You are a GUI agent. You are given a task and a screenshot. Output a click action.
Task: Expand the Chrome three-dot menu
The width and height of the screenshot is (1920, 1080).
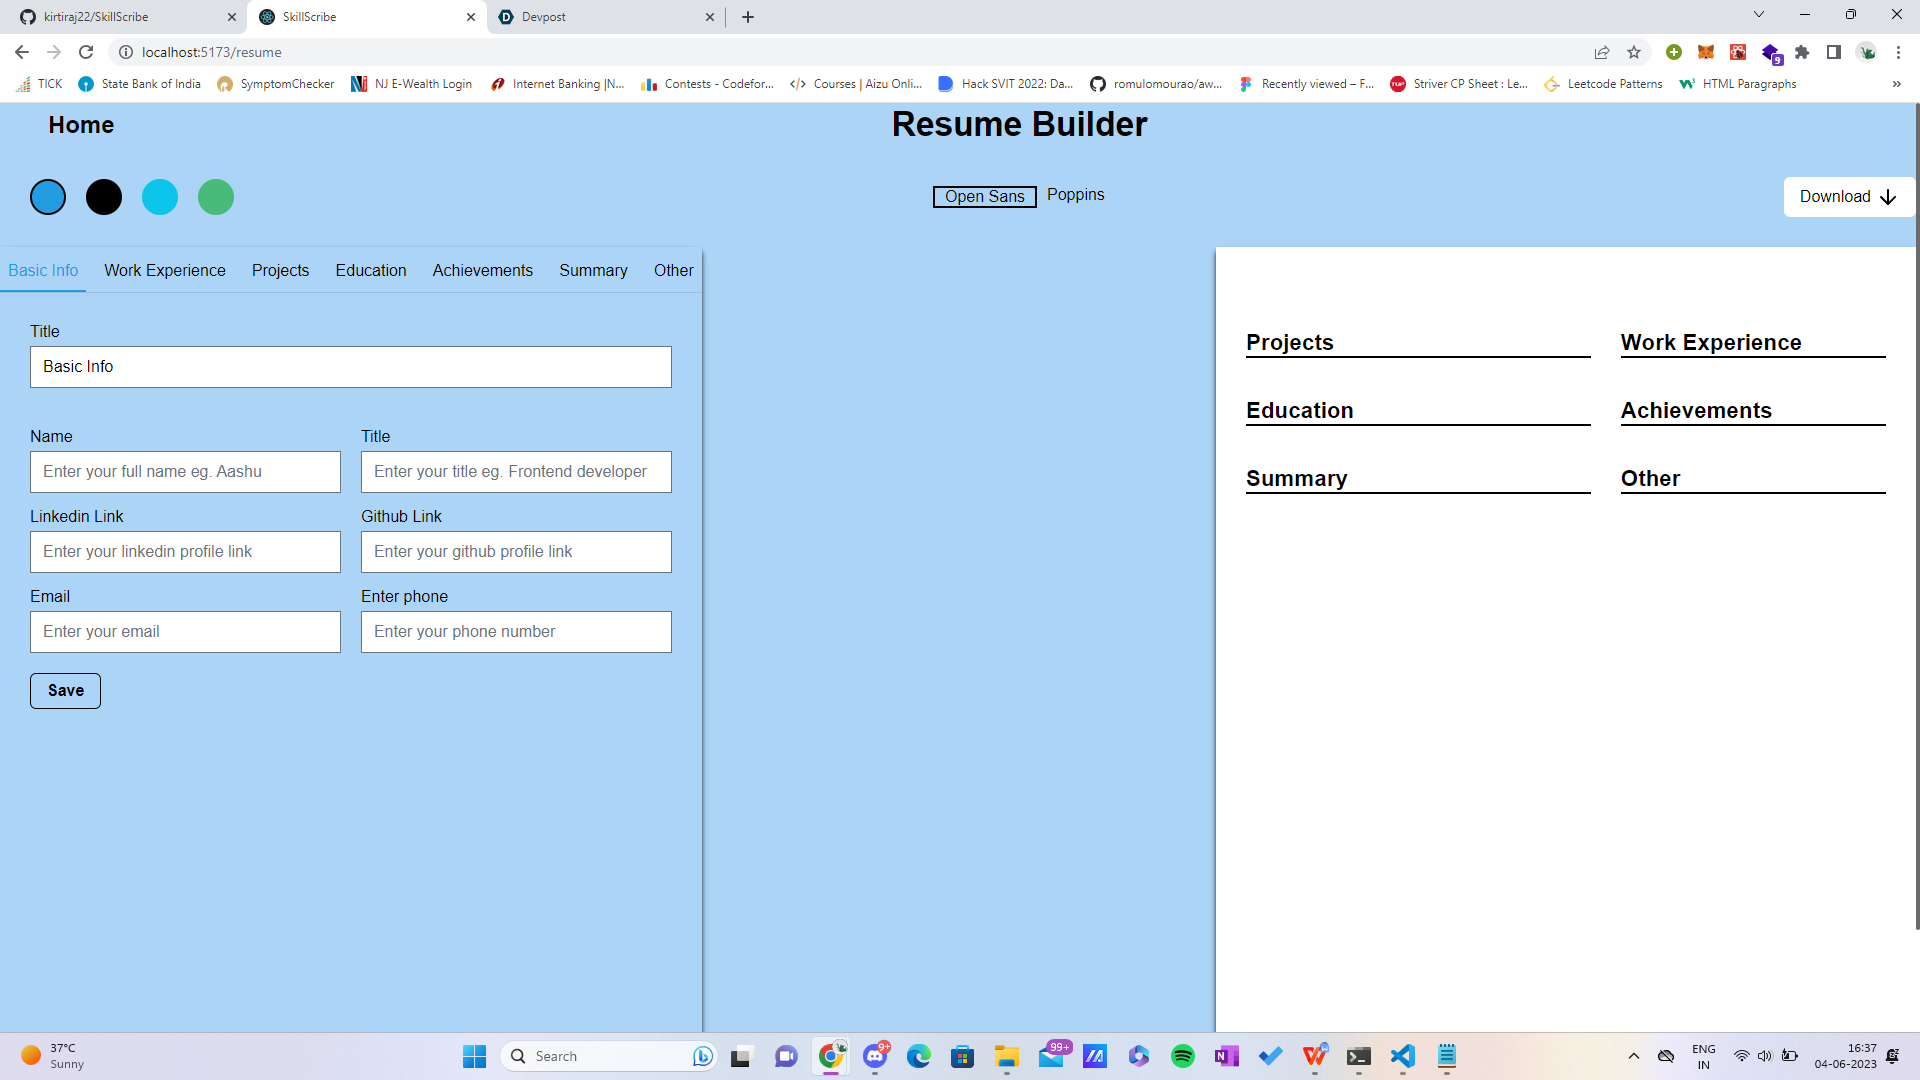1898,52
